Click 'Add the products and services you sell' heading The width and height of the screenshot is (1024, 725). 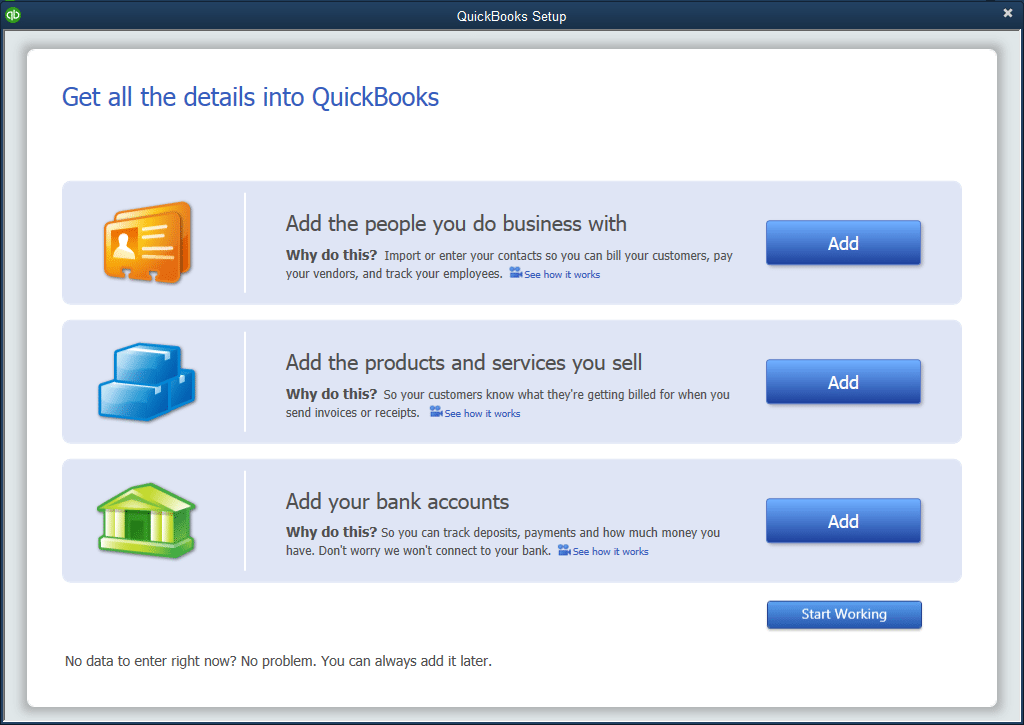pos(464,363)
